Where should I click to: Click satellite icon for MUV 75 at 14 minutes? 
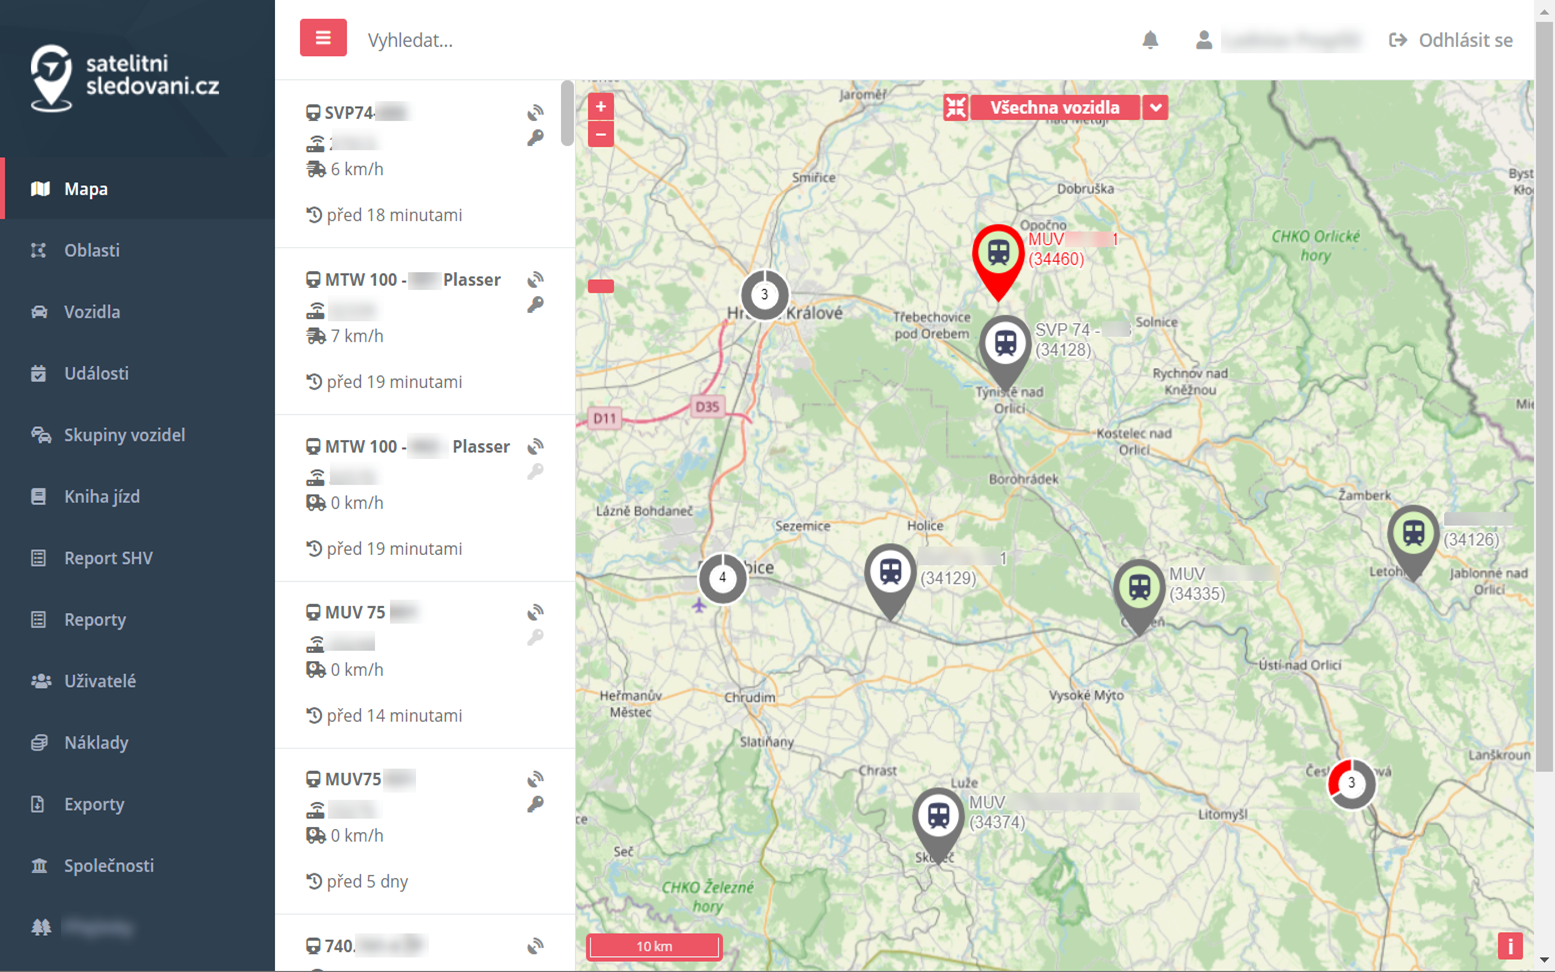click(536, 613)
